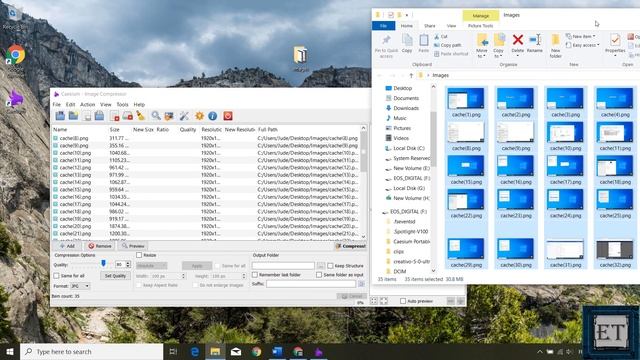Click the output folder browse button
Viewport: 640px width, 360px height.
[x=321, y=266]
